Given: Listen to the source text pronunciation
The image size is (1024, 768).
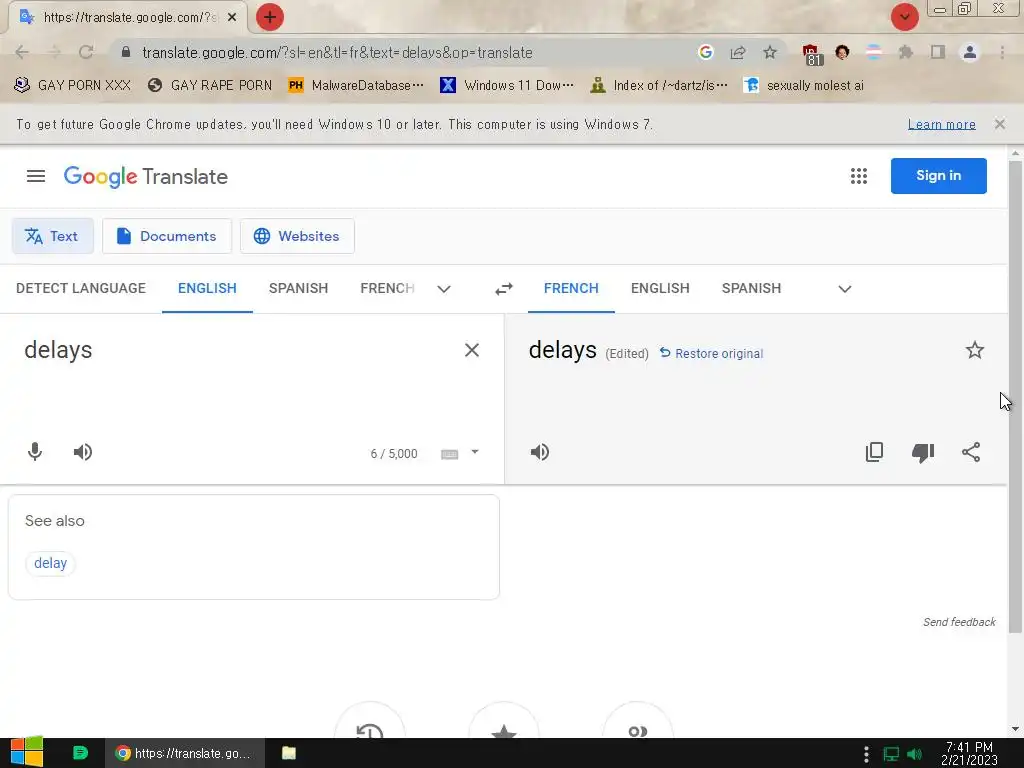Looking at the screenshot, I should [x=83, y=452].
